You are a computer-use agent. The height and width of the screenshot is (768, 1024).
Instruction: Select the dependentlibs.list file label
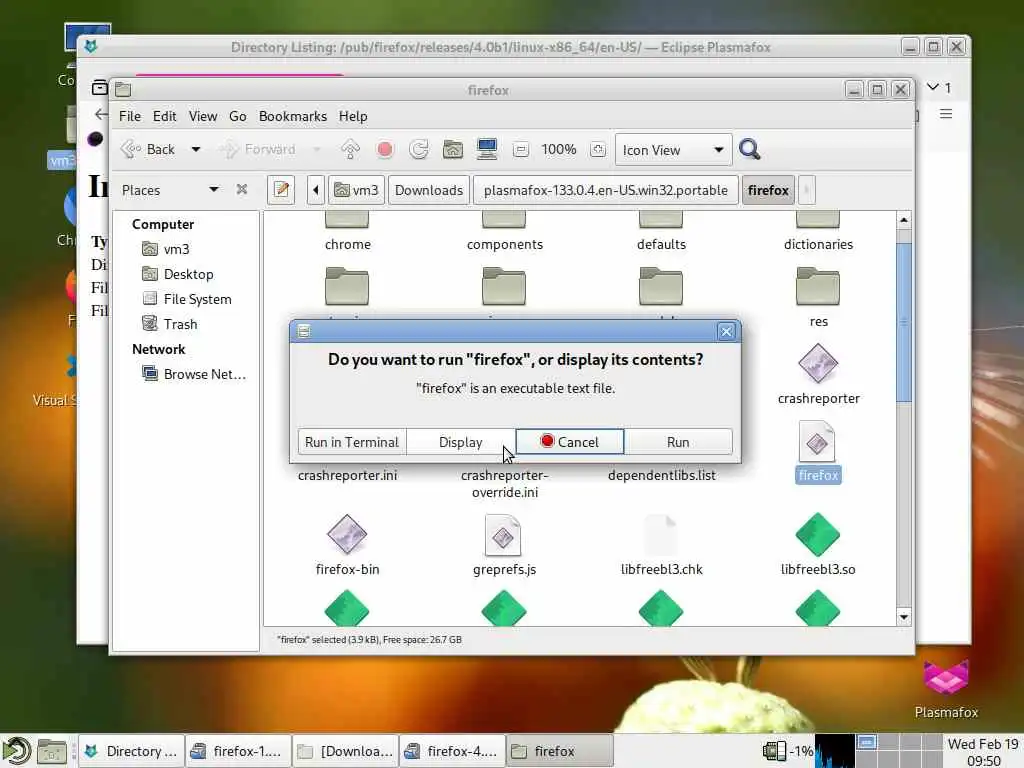point(662,475)
